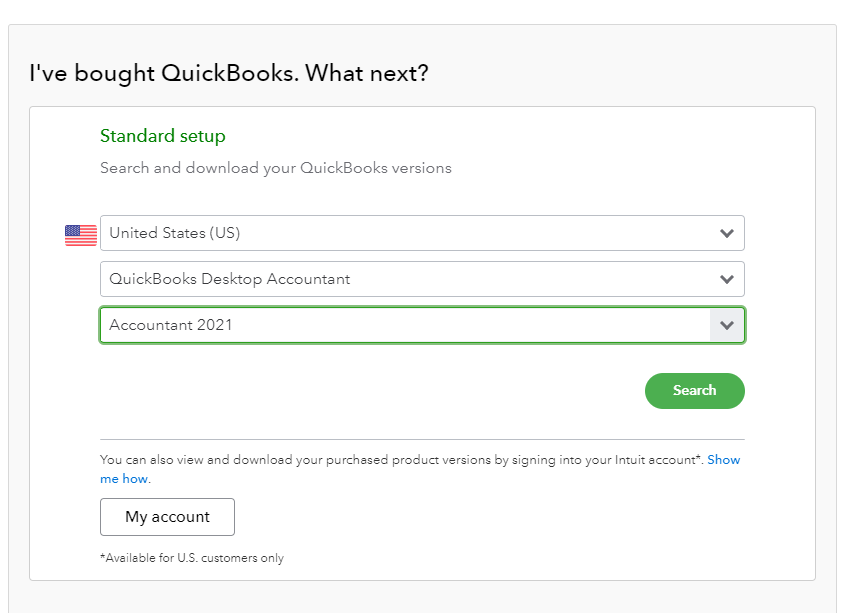Viewport: 854px width, 613px height.
Task: Click the United States flag icon
Action: 81,235
